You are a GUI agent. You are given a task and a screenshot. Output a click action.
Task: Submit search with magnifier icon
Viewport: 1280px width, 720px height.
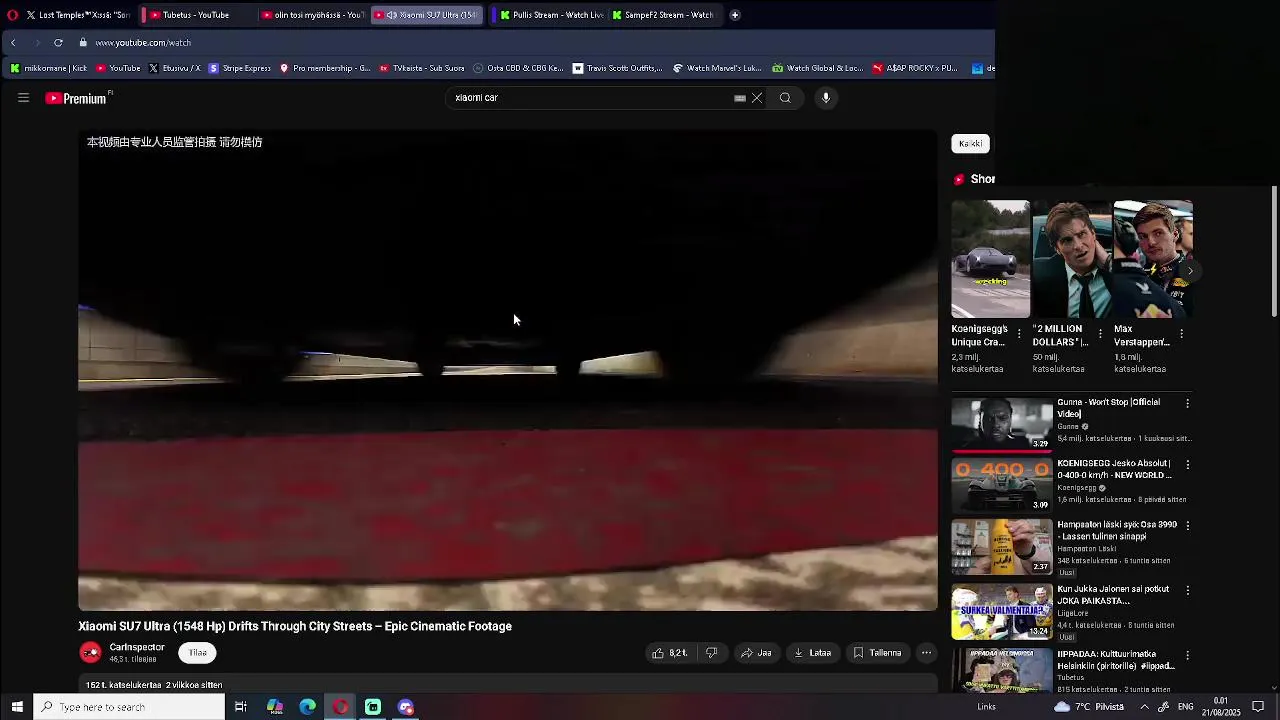[785, 98]
